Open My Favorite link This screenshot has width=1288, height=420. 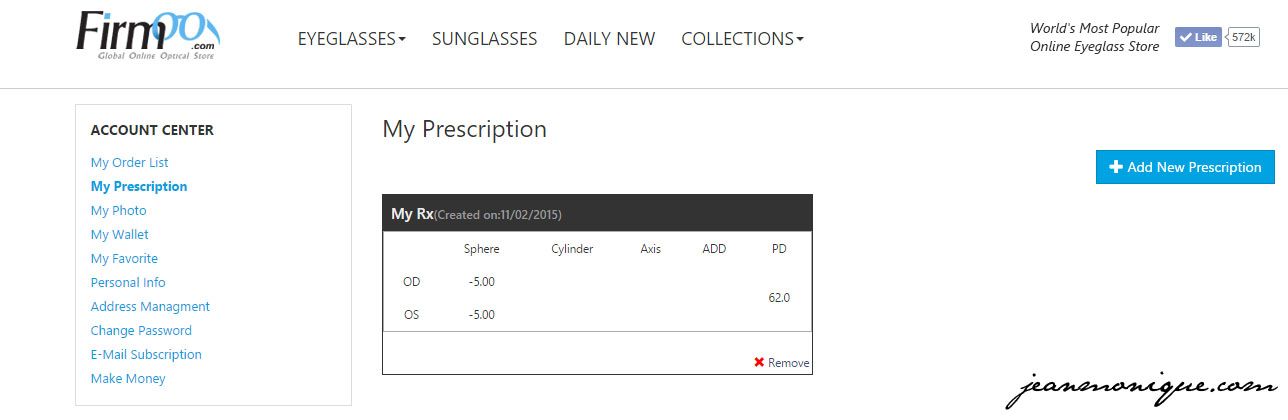124,258
